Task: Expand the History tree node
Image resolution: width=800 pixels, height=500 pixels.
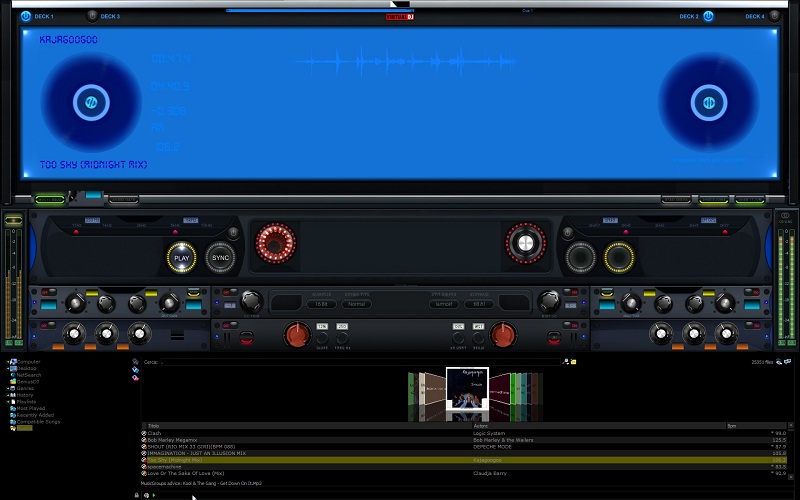Action: coord(8,395)
